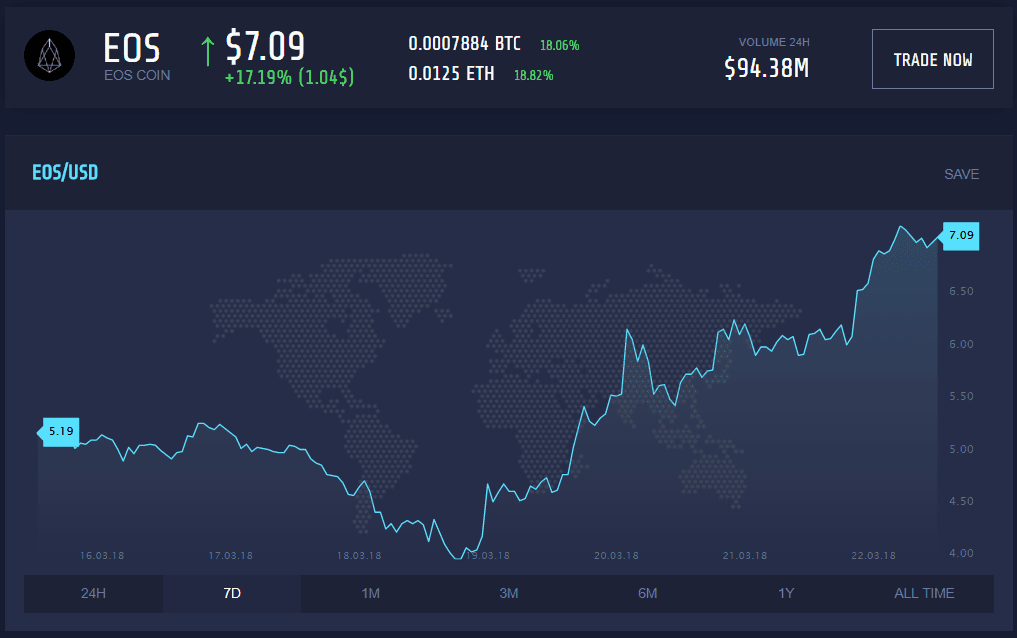Screen dimensions: 1017x638
Task: Click the 18.82% ETH change
Action: point(534,75)
